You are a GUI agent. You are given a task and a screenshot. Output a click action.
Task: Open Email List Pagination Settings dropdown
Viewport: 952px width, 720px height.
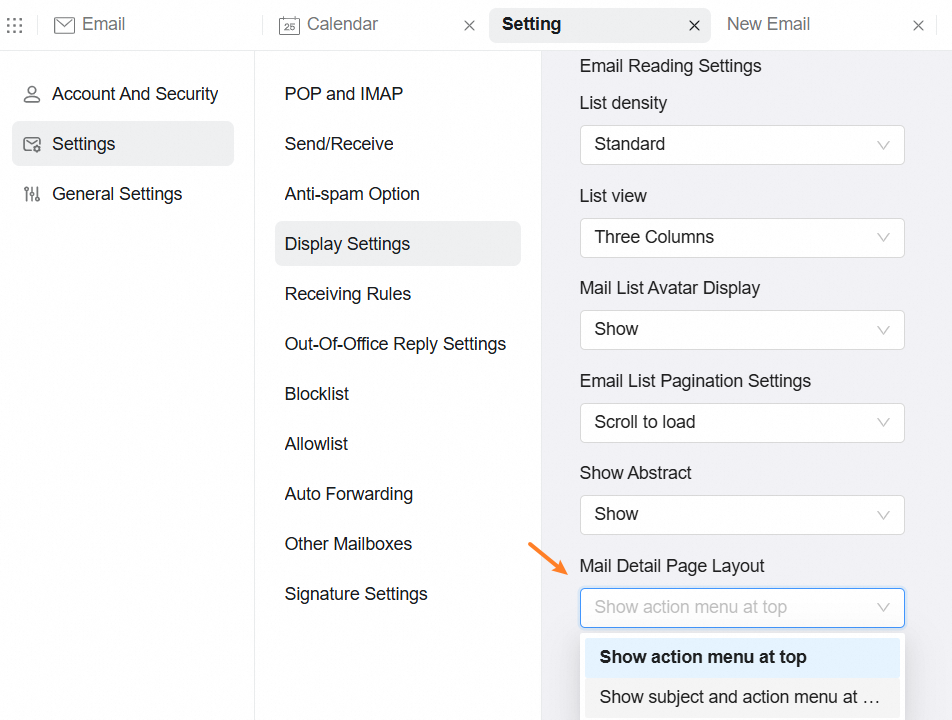tap(742, 423)
